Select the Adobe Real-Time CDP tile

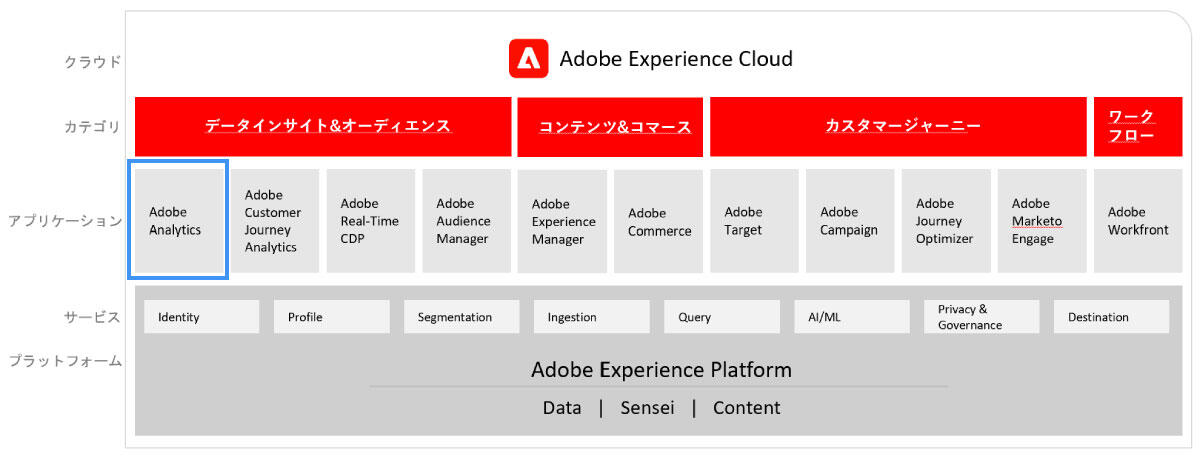click(x=371, y=221)
